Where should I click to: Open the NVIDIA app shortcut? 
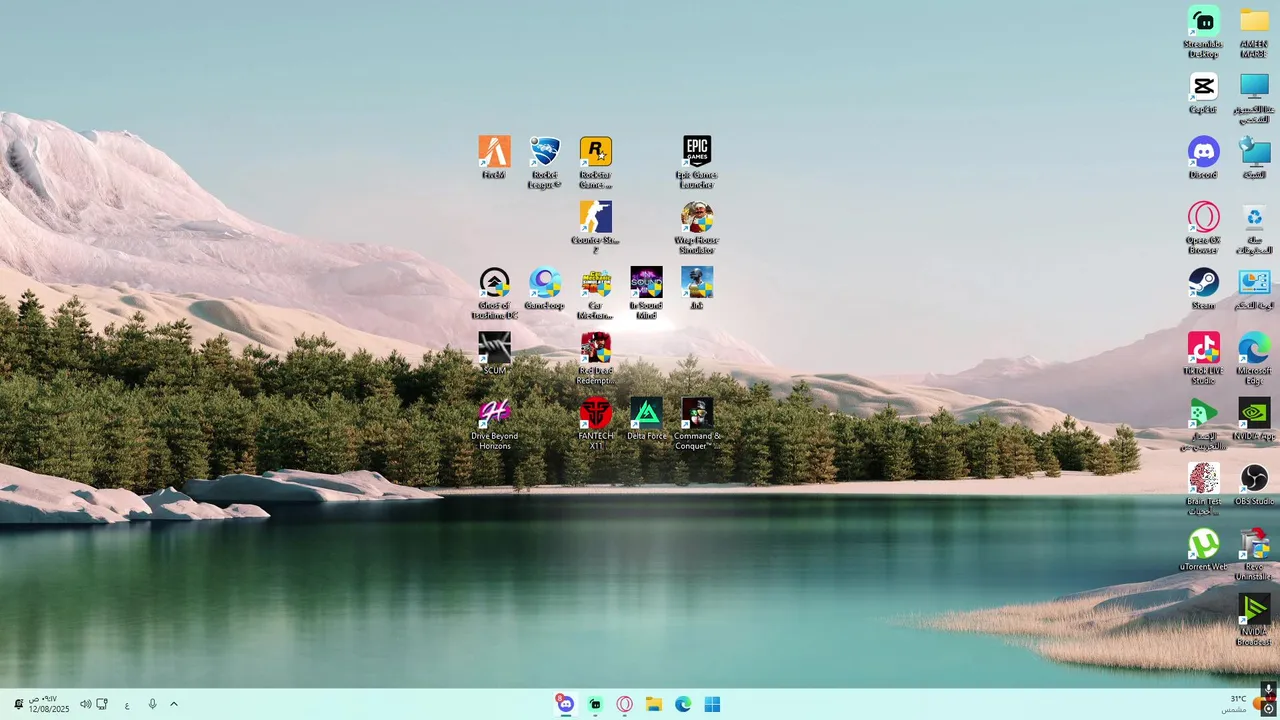pyautogui.click(x=1254, y=419)
